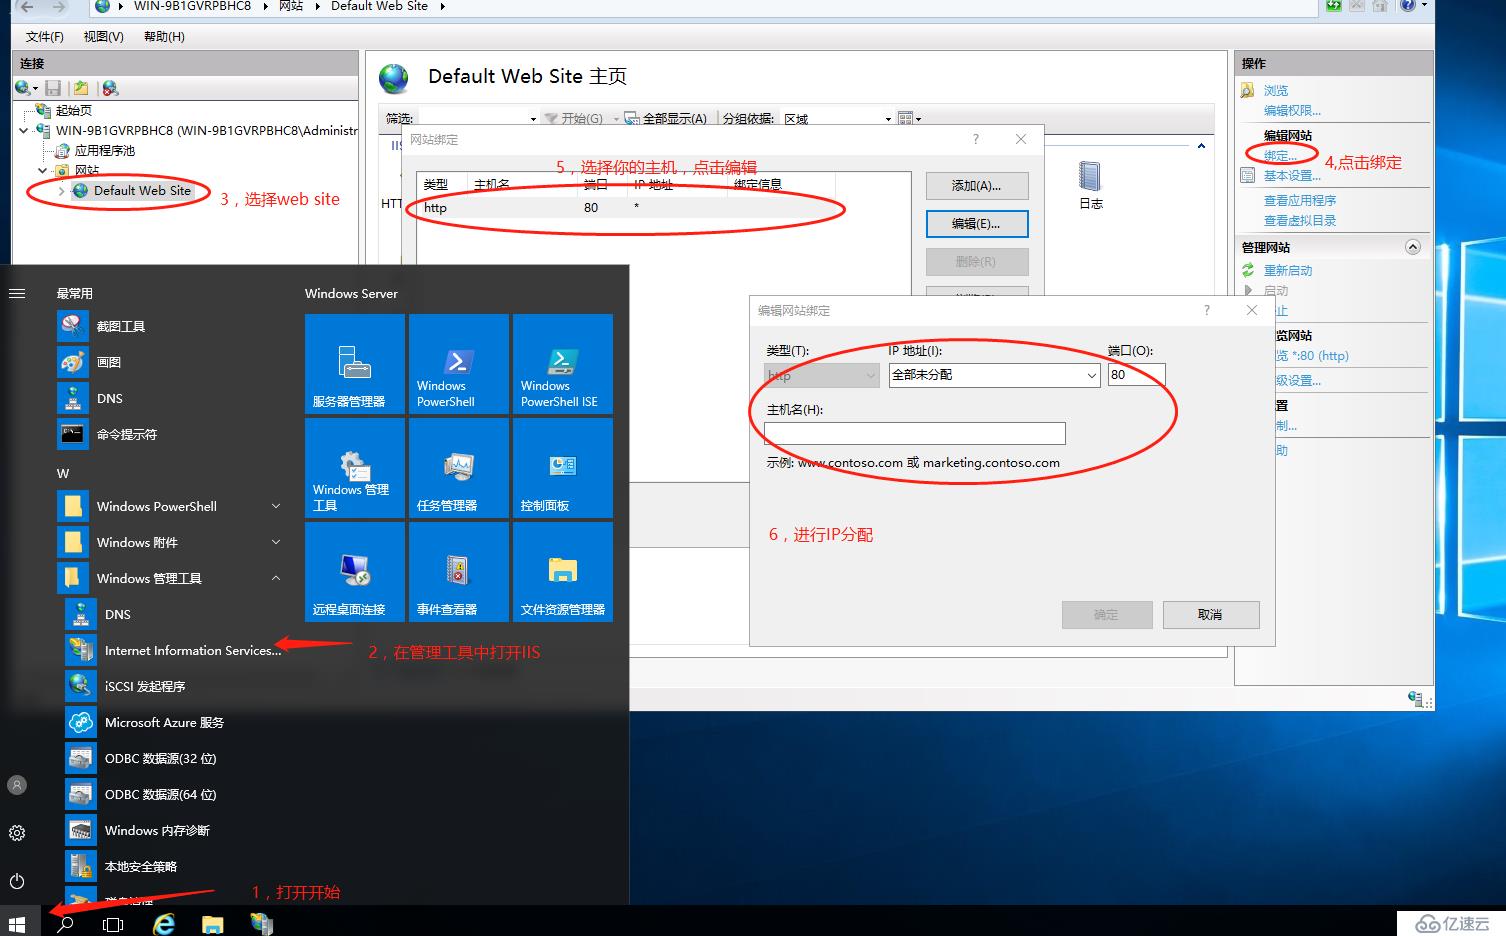Click the Start menu user account icon

17,785
